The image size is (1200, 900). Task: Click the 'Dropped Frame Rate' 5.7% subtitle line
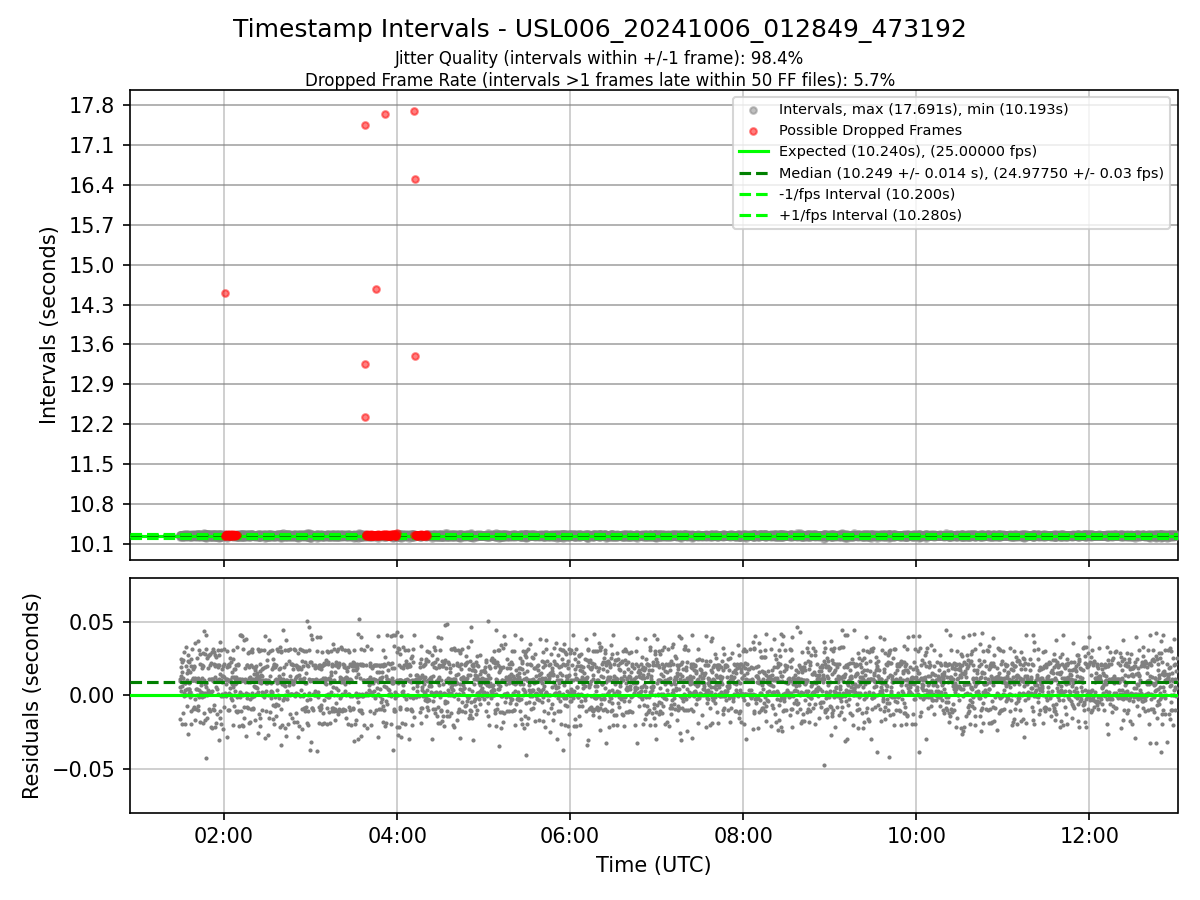point(600,79)
